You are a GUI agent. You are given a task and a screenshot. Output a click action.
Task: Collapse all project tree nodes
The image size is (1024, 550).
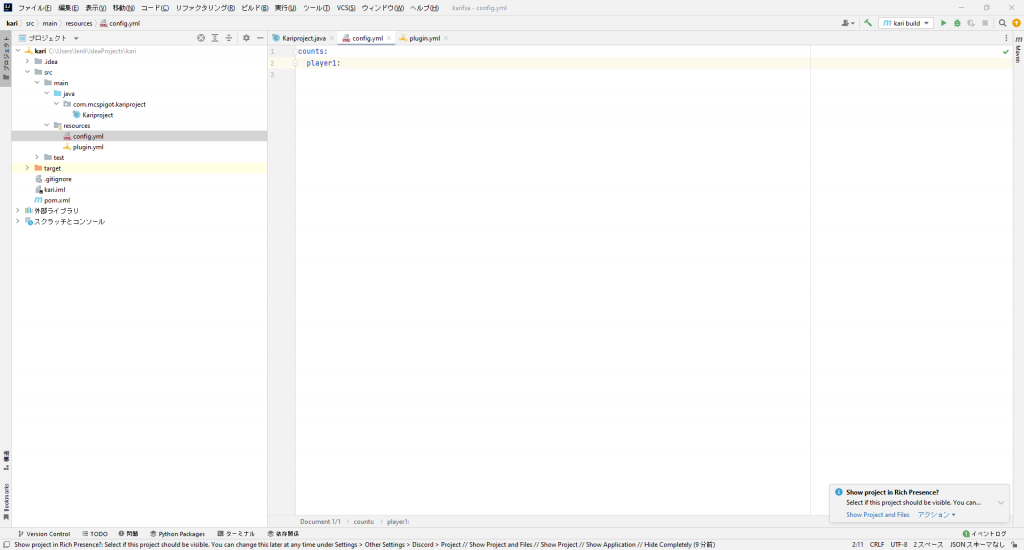pyautogui.click(x=228, y=38)
